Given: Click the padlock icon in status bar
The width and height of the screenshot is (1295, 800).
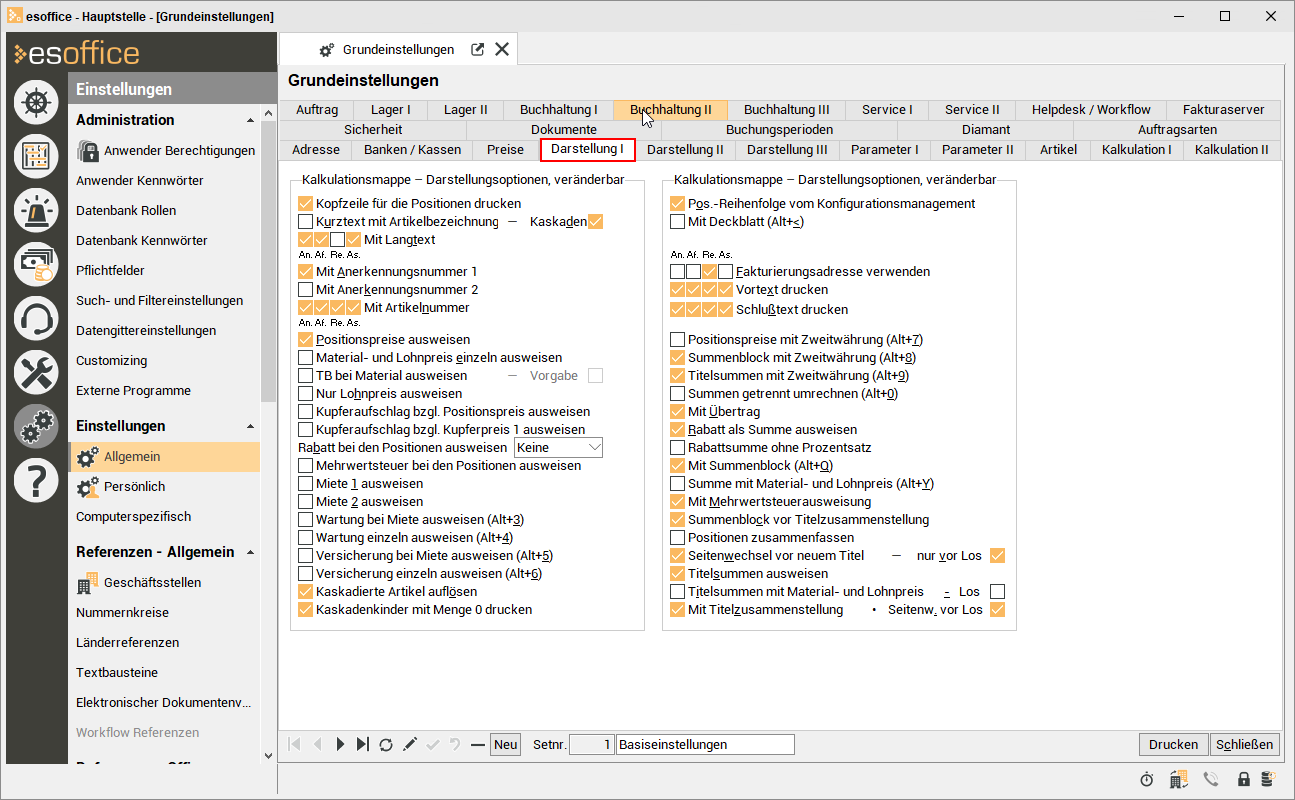Looking at the screenshot, I should pos(1244,780).
